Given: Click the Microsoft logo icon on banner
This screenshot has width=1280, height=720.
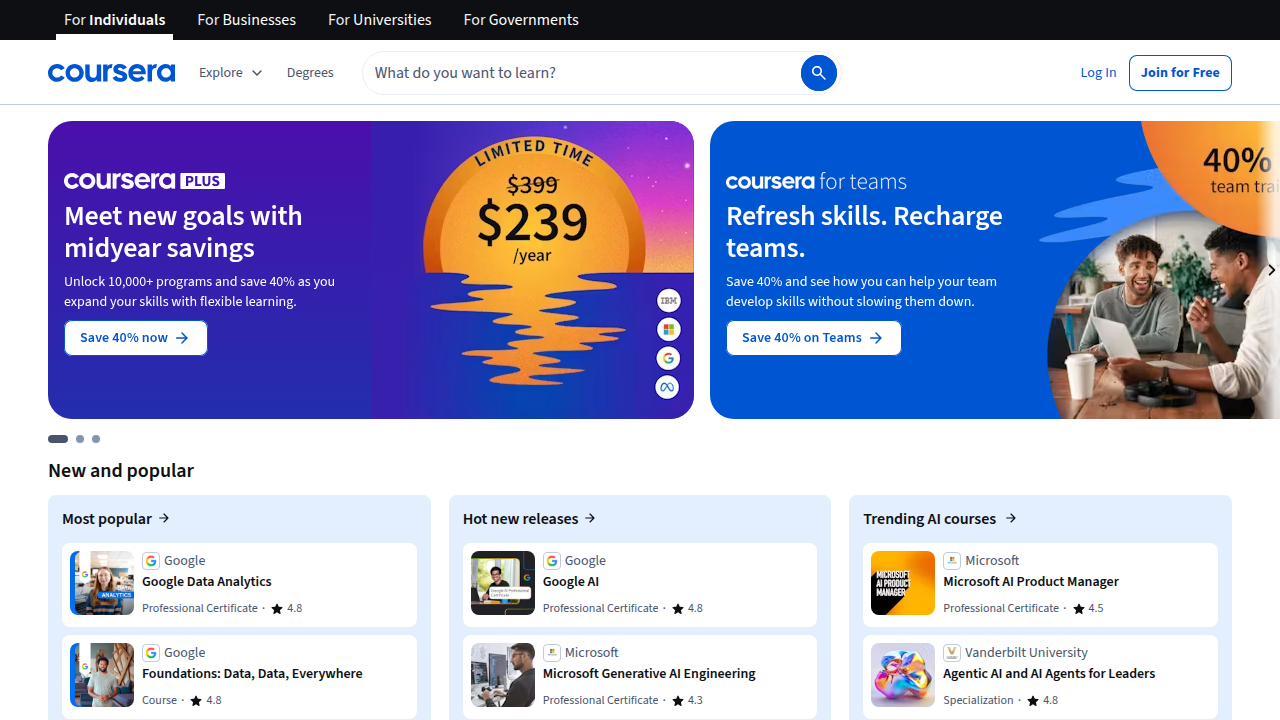Looking at the screenshot, I should tap(668, 329).
